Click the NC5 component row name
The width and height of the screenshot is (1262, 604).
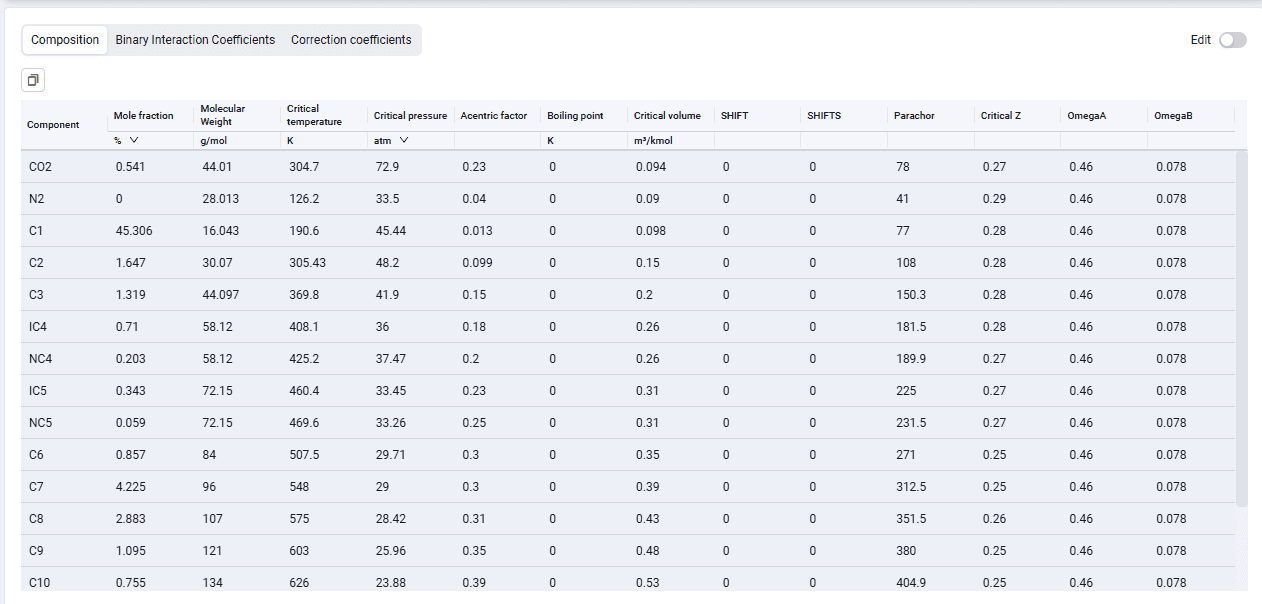[x=41, y=423]
